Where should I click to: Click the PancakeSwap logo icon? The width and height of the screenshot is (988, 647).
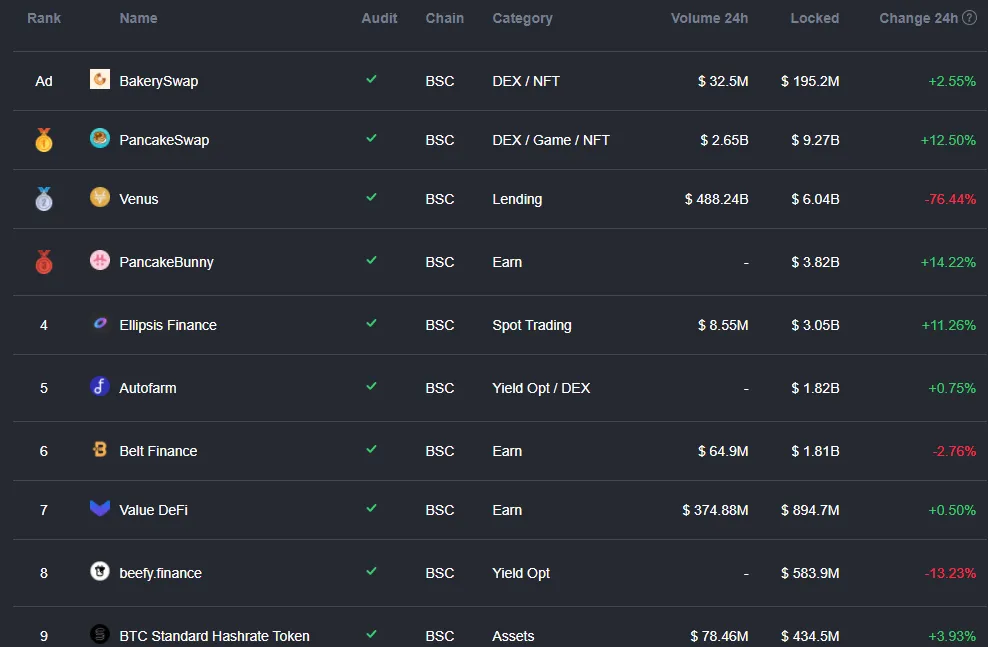[100, 138]
